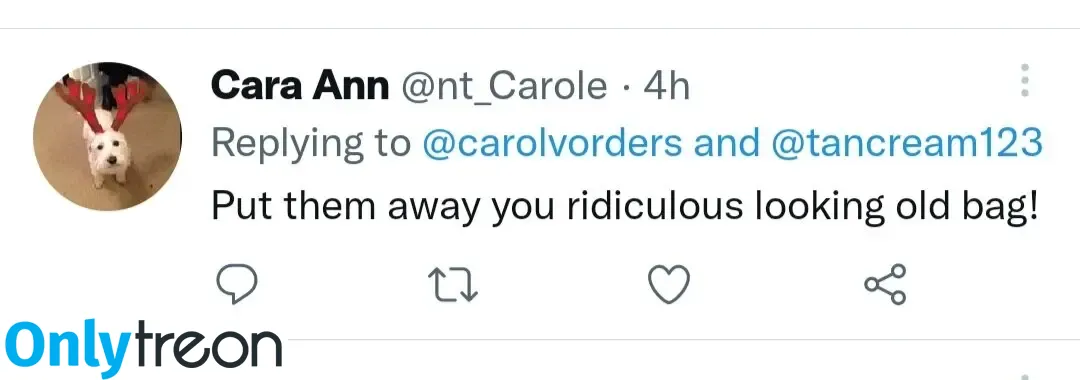This screenshot has height=380, width=1080.
Task: Open more options of the next tweet below
Action: 1024,376
